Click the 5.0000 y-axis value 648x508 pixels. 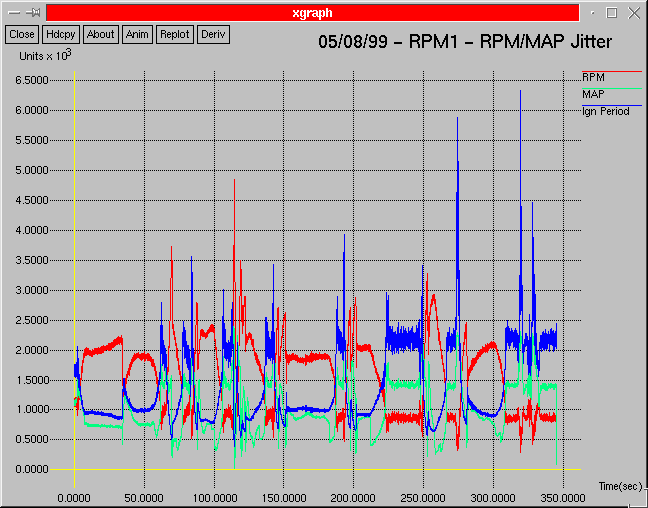tap(32, 170)
